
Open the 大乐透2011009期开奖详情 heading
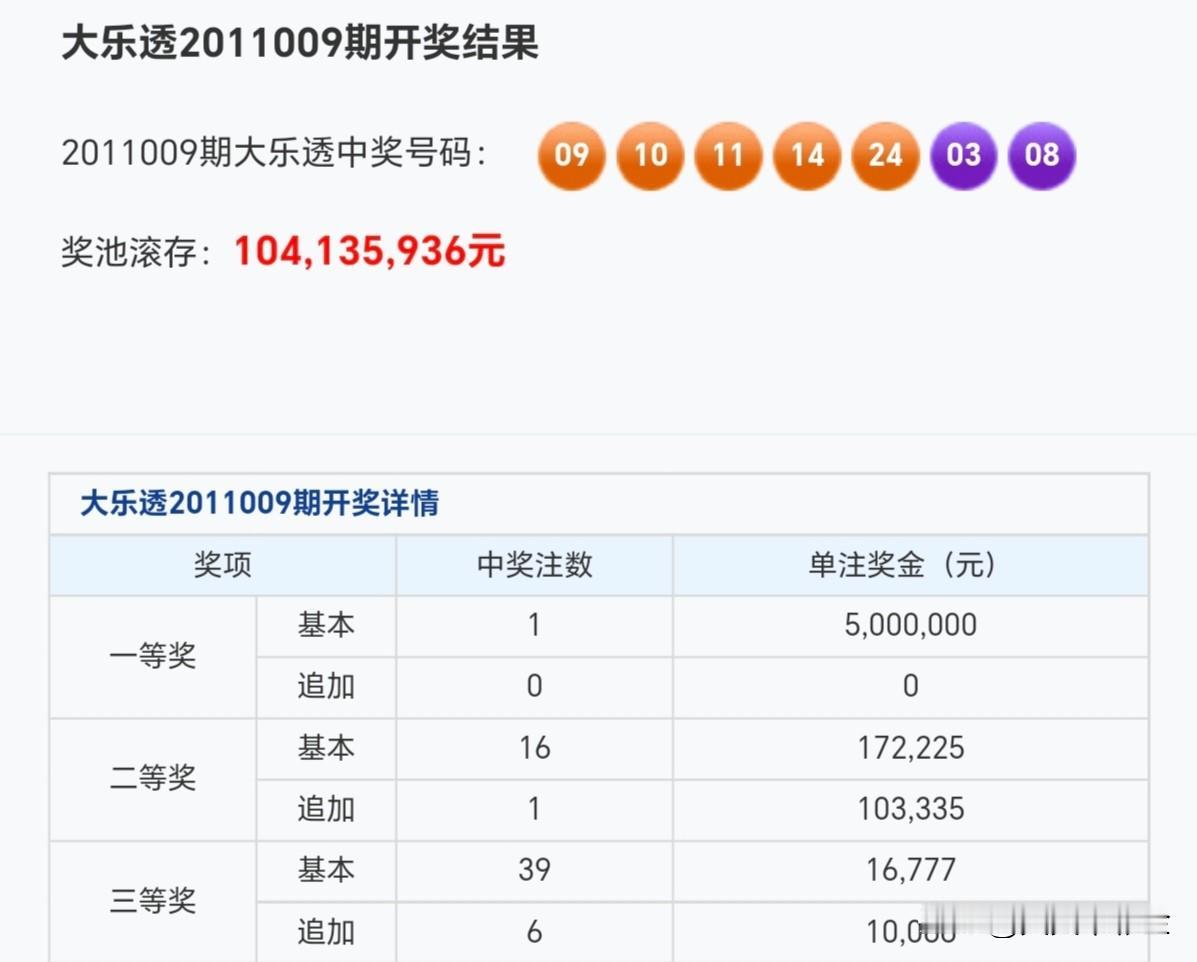(x=259, y=502)
